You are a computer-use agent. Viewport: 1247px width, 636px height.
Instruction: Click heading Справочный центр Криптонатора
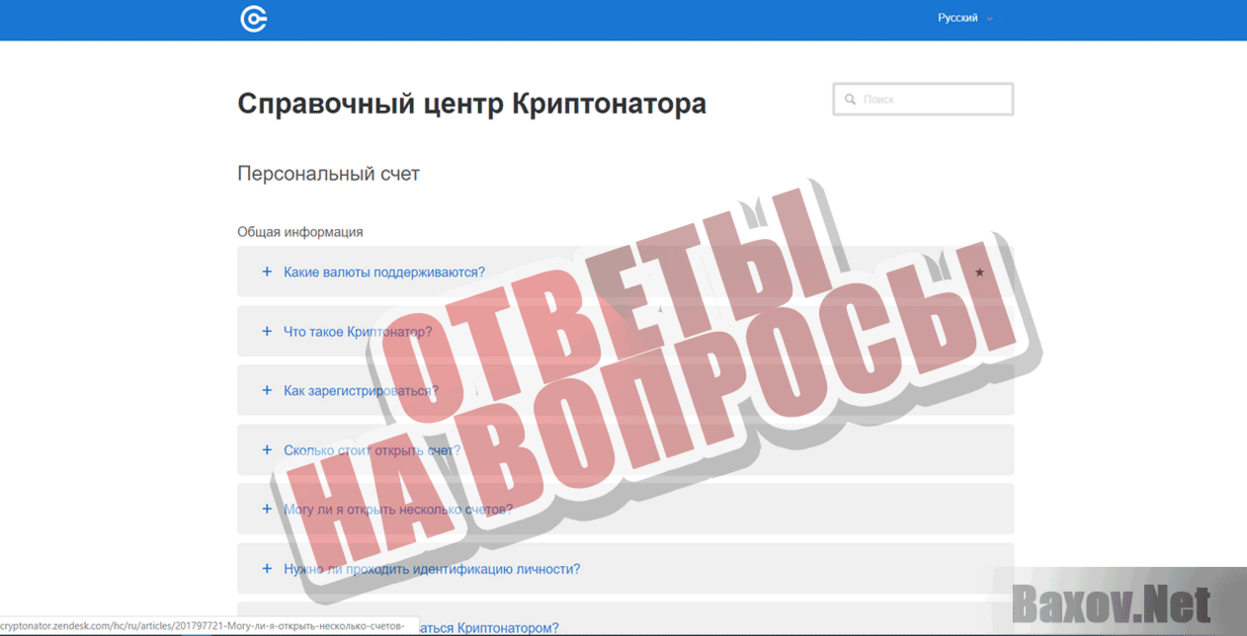(x=472, y=104)
